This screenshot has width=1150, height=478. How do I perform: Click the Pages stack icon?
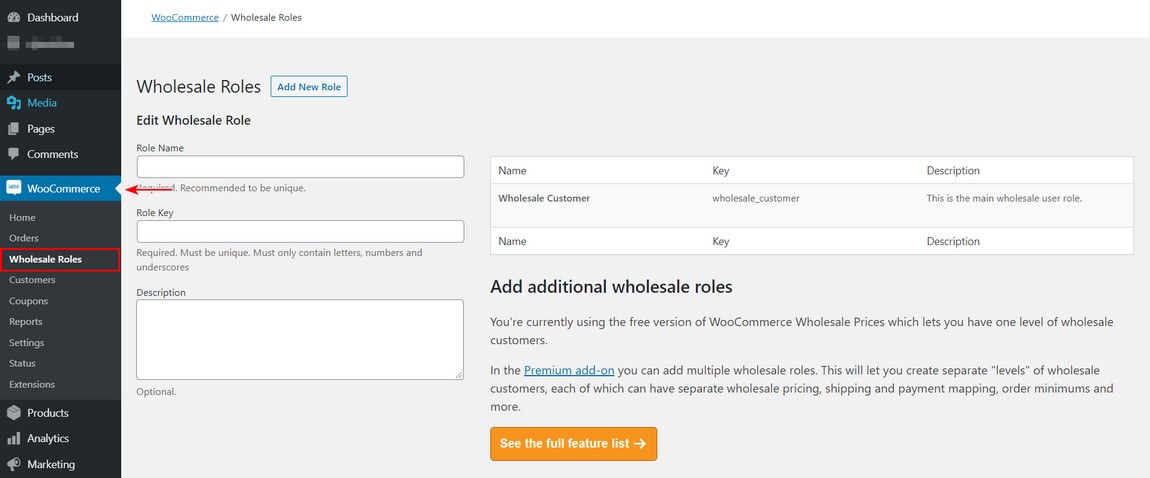pyautogui.click(x=14, y=128)
